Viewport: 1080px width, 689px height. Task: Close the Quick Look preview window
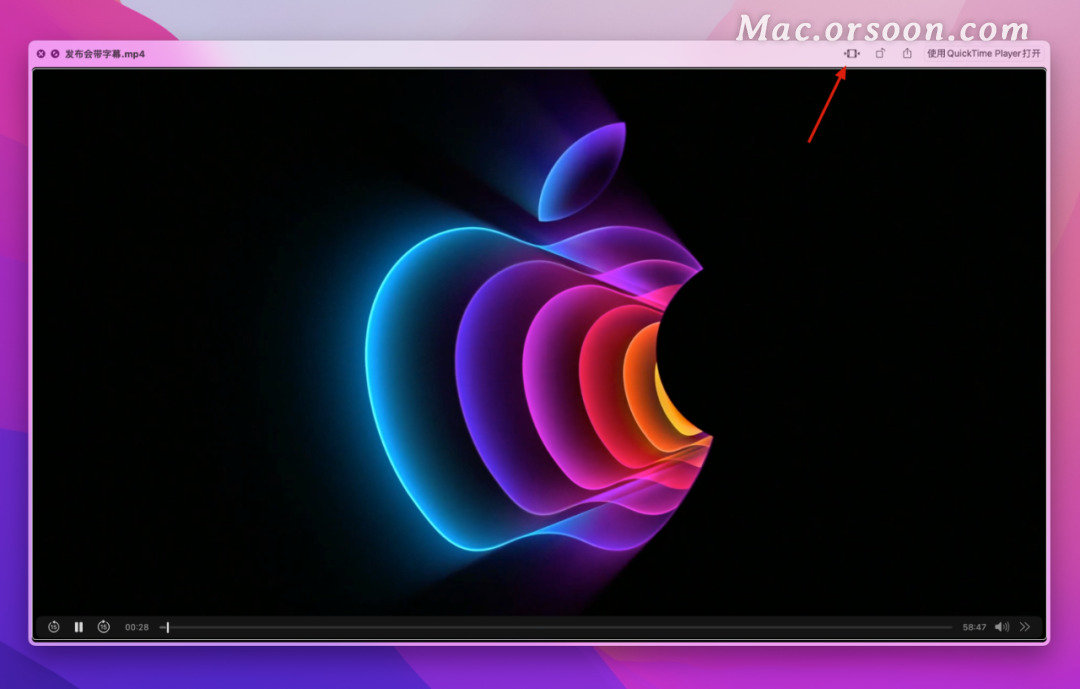[41, 54]
